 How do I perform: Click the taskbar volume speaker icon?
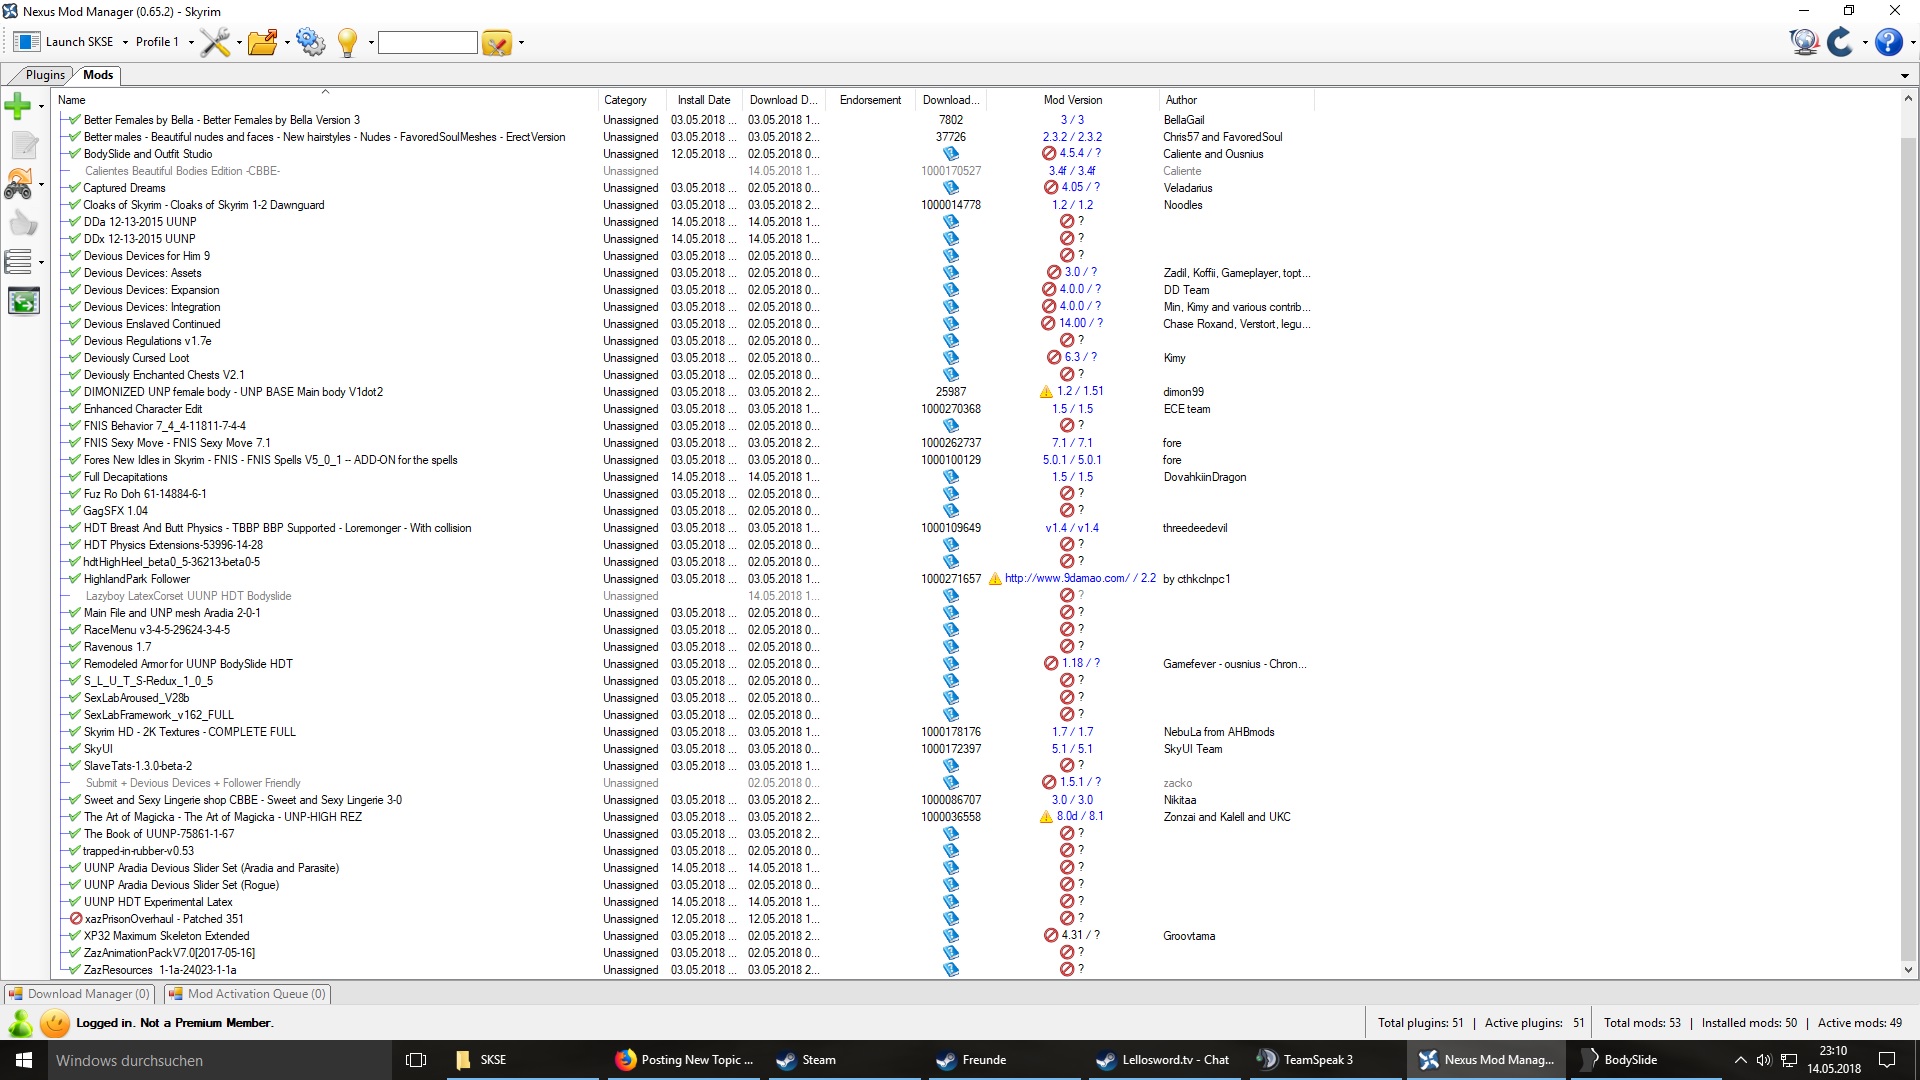(1763, 1060)
